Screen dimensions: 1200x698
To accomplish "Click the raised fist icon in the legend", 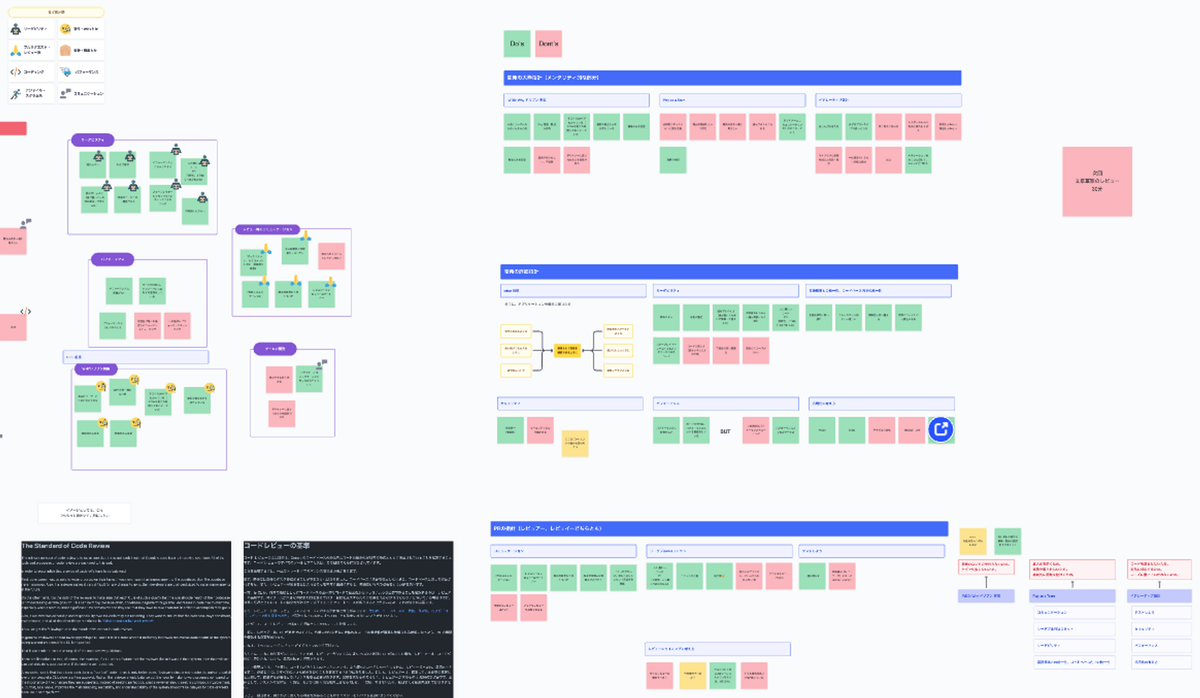I will pos(65,50).
